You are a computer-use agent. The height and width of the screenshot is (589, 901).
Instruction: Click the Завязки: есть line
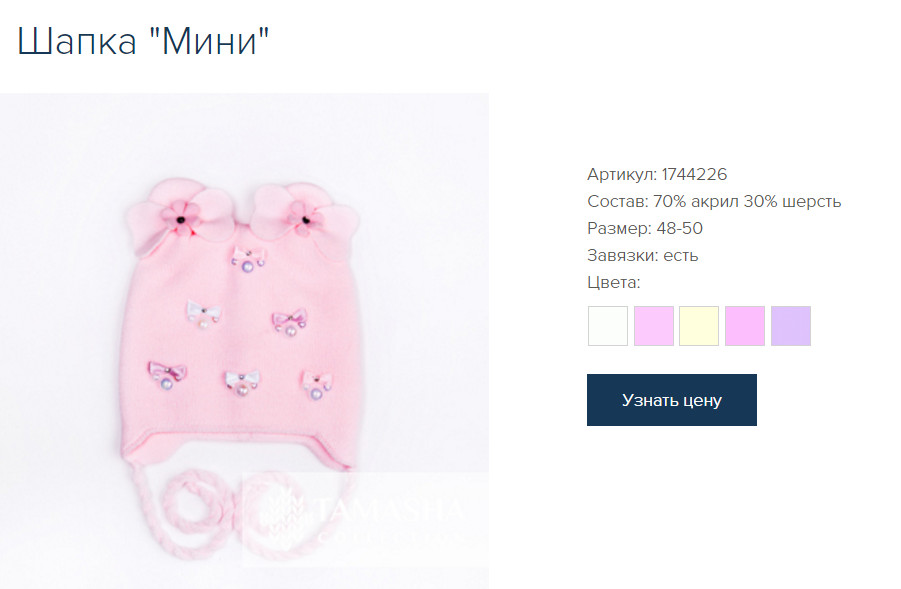point(642,255)
